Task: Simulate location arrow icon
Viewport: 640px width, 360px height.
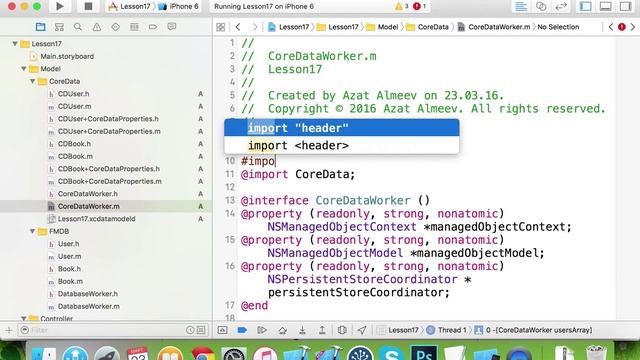Action: point(362,330)
